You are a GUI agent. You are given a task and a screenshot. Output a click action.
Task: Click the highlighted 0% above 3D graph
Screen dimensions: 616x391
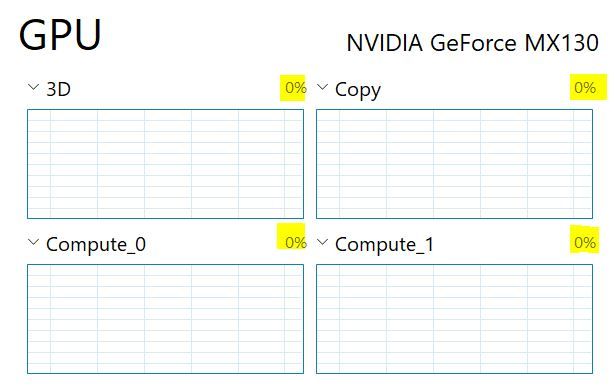coord(296,88)
